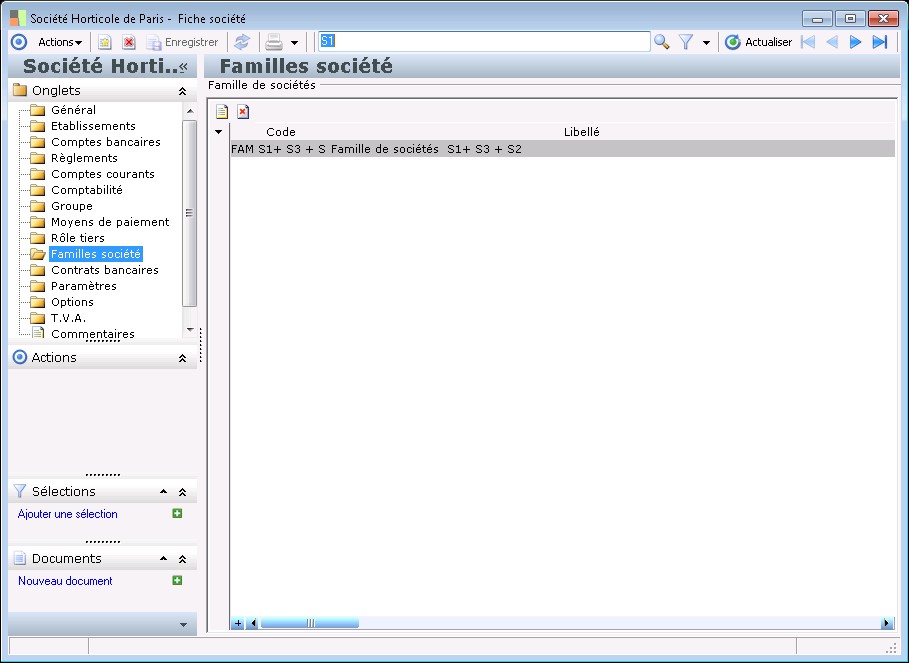Open the Rôle tiers folder

(x=78, y=238)
